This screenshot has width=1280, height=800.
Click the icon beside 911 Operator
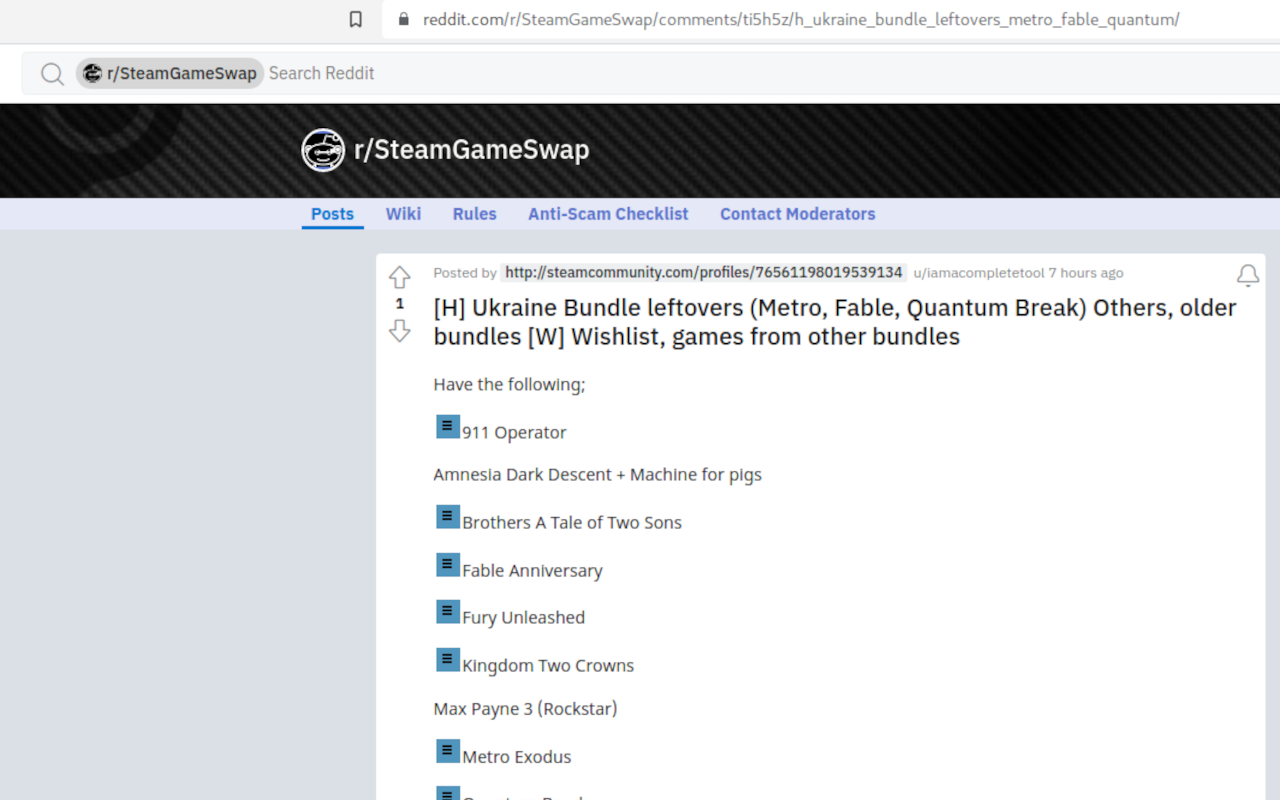pyautogui.click(x=448, y=426)
